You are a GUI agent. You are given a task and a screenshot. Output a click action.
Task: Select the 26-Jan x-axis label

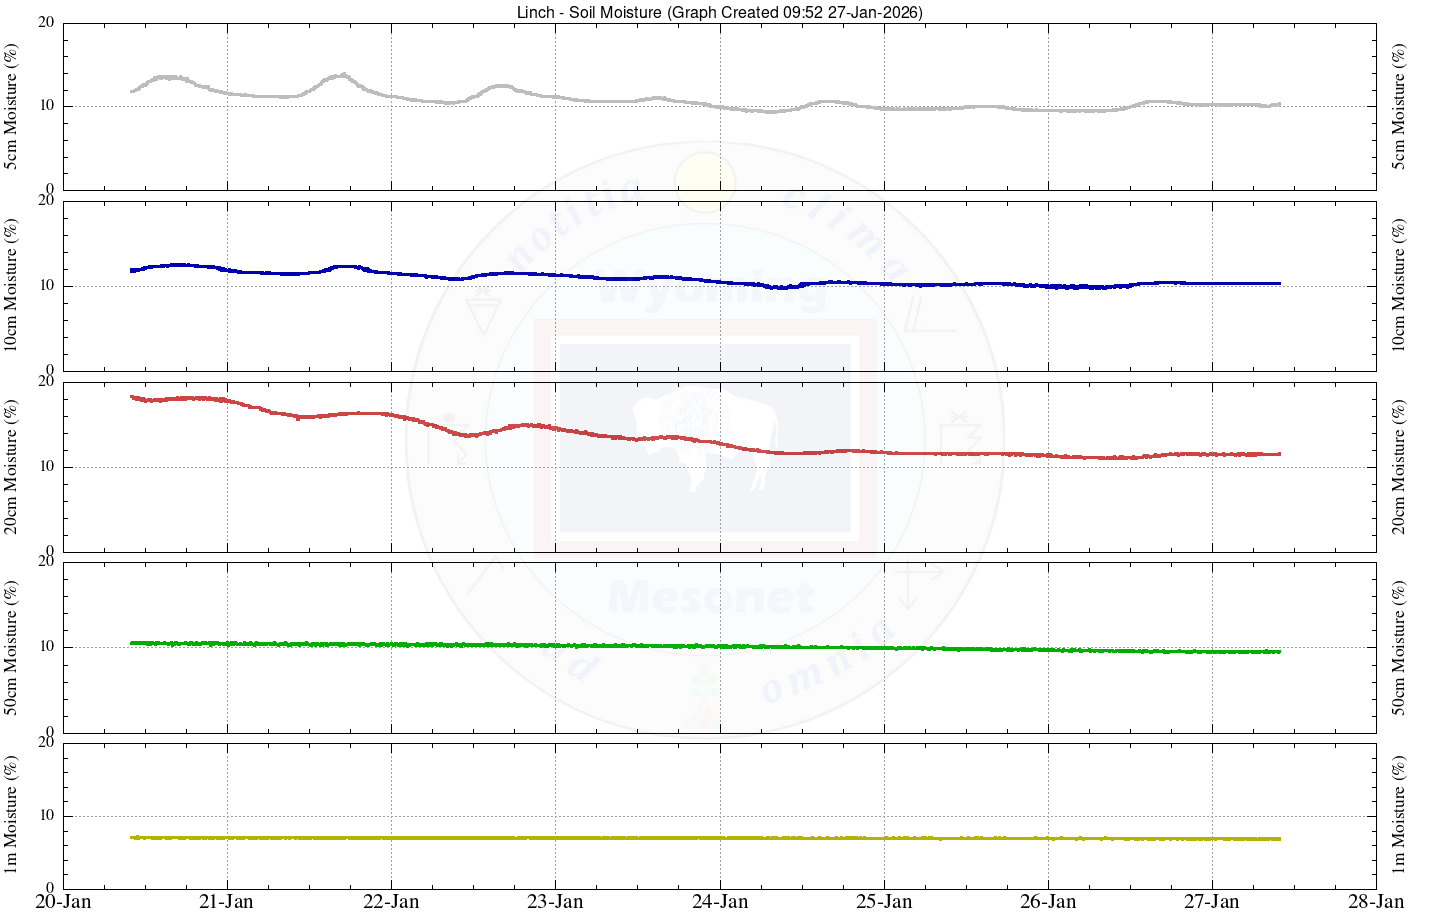click(x=1048, y=902)
